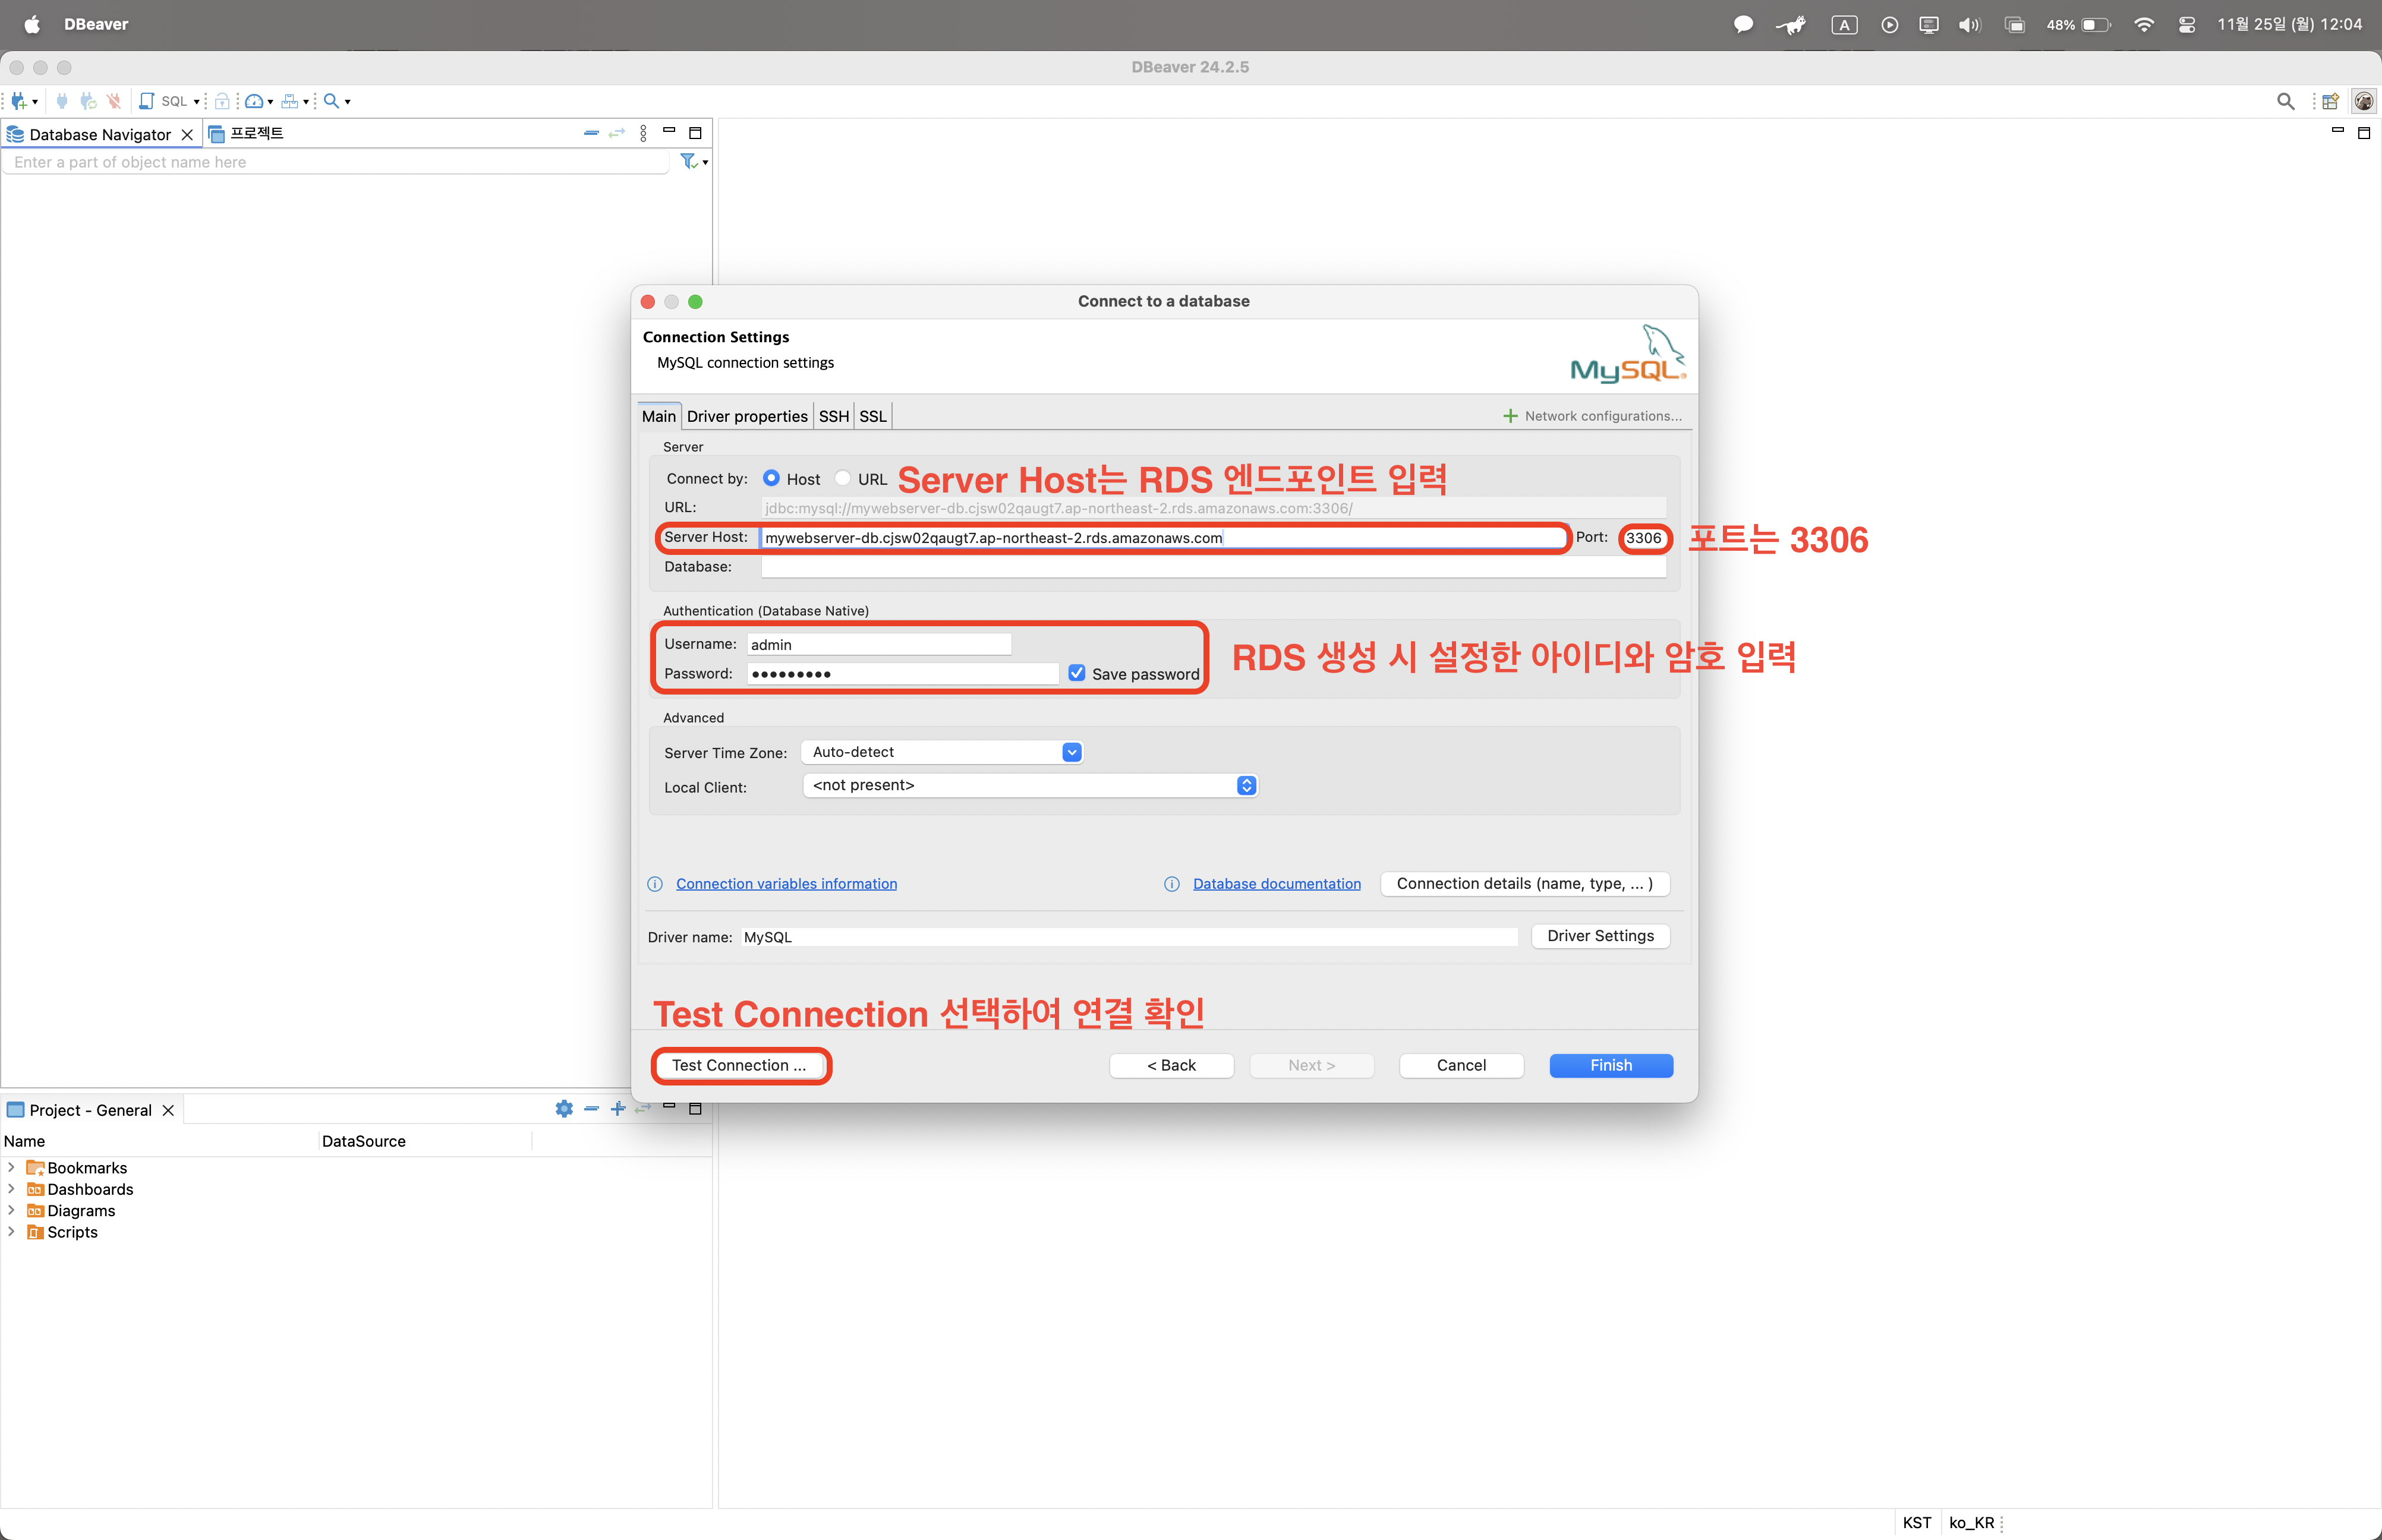Open the New Connection dropdown arrow
This screenshot has width=2382, height=1540.
35,102
